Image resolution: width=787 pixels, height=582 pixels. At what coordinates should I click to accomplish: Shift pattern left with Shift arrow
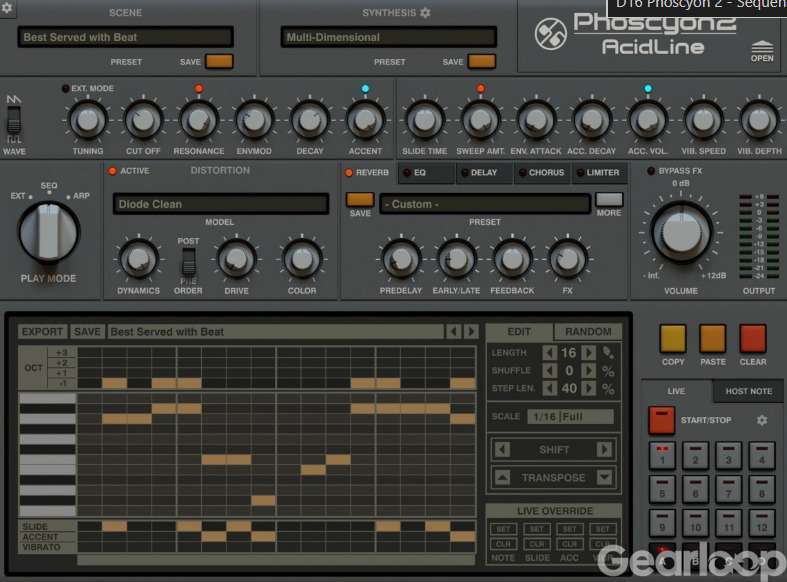503,450
